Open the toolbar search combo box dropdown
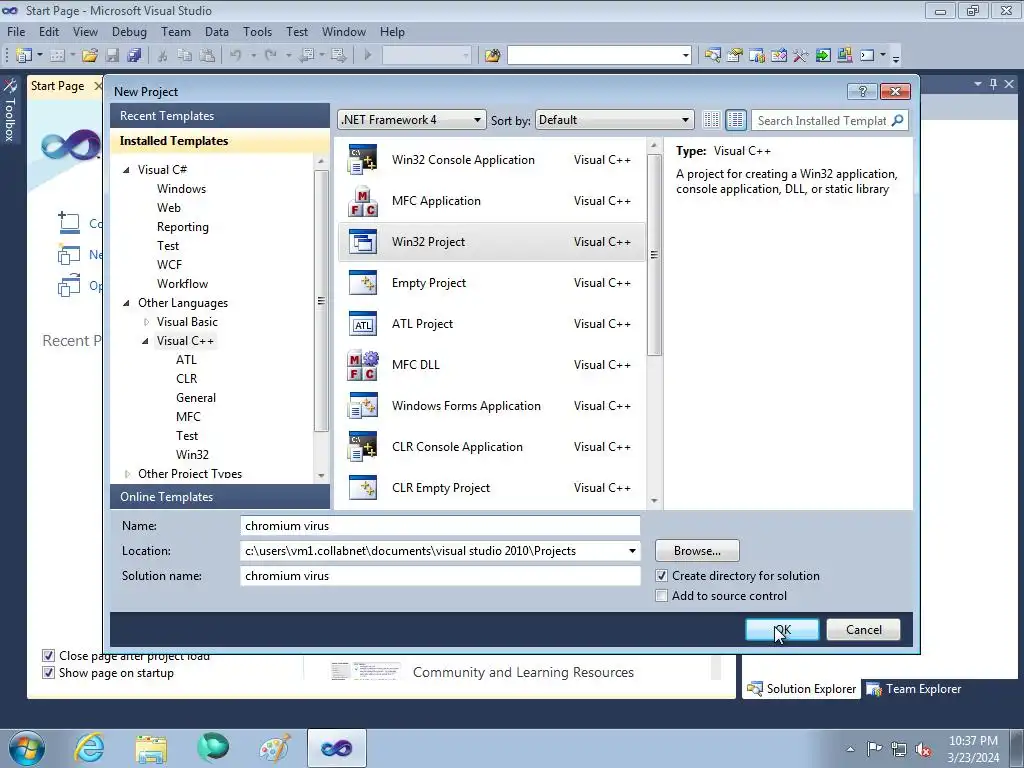The width and height of the screenshot is (1024, 768). pyautogui.click(x=685, y=56)
